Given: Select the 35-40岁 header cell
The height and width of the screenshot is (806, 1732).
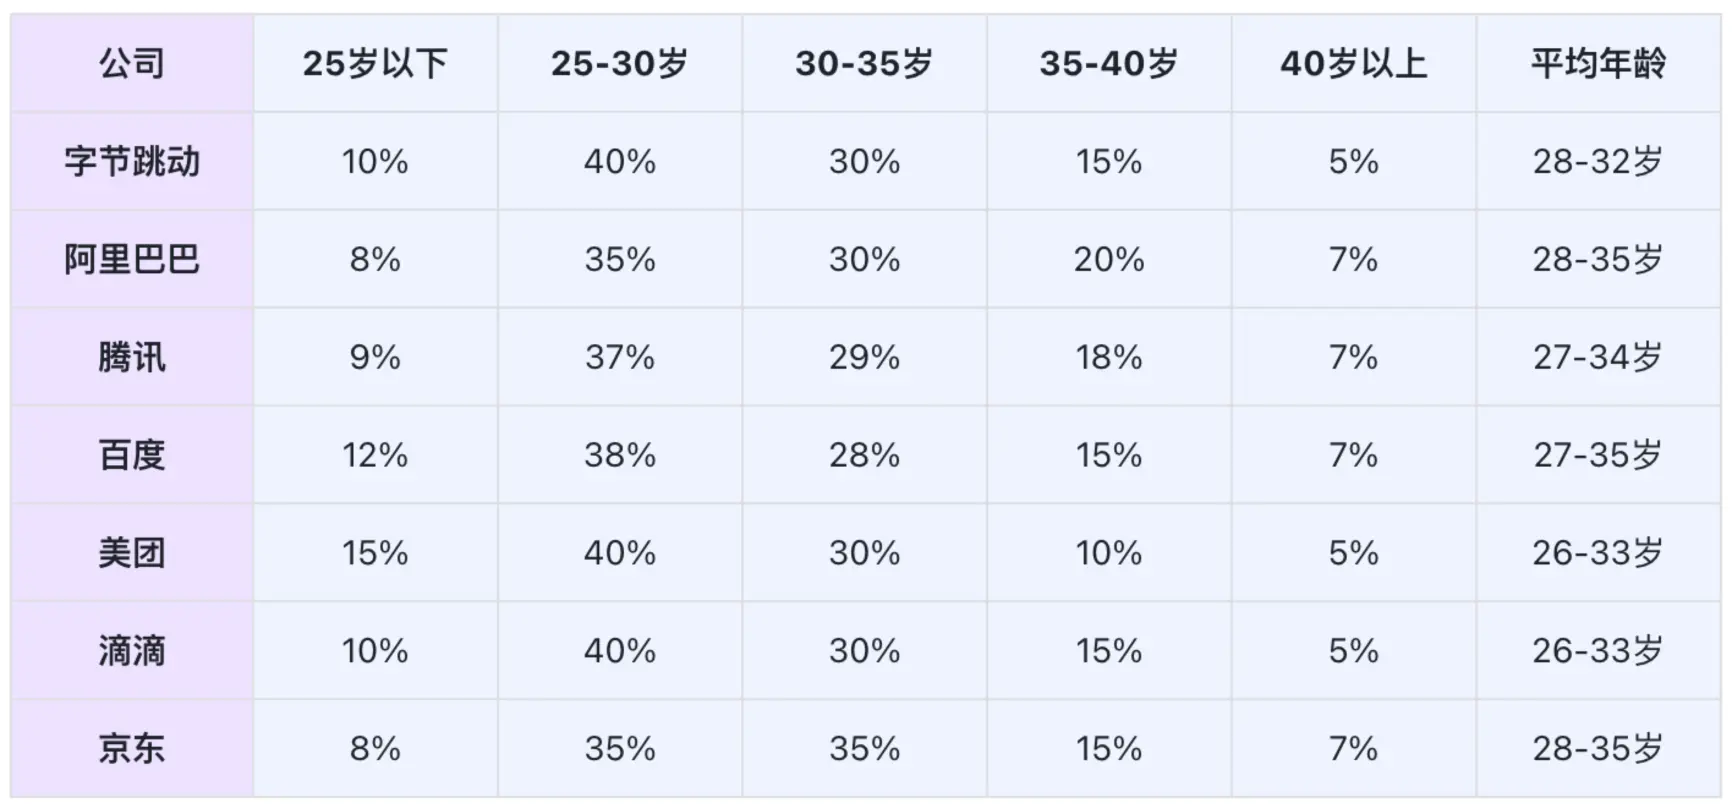Looking at the screenshot, I should coord(1109,64).
